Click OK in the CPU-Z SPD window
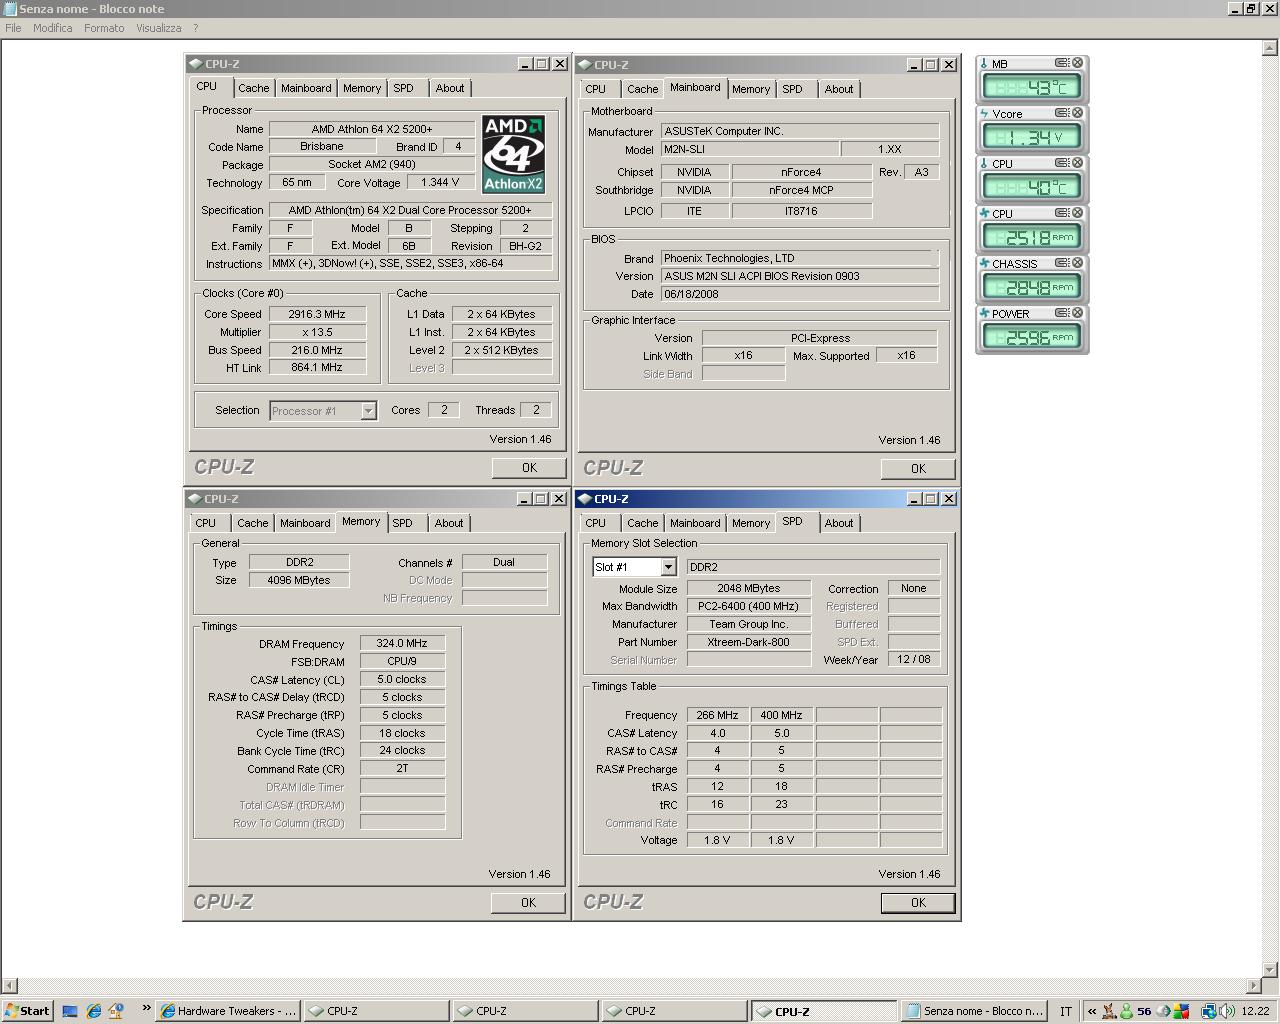The image size is (1280, 1024). point(918,902)
